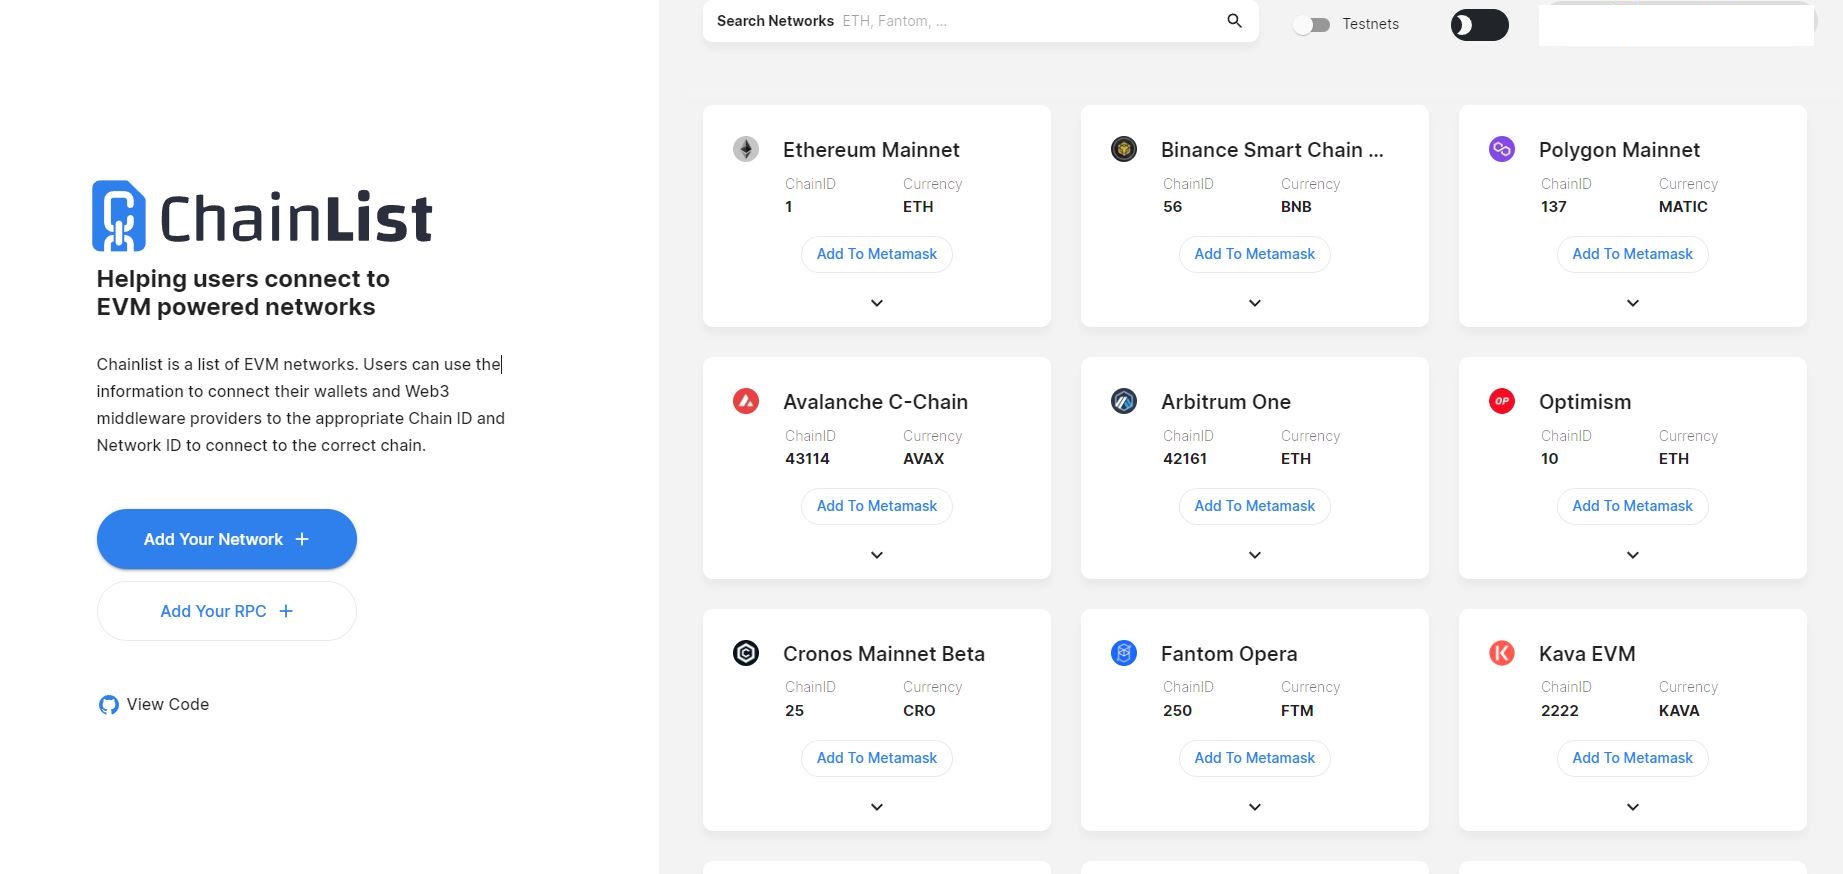
Task: Click the Ethereum Mainnet logo icon
Action: point(746,149)
